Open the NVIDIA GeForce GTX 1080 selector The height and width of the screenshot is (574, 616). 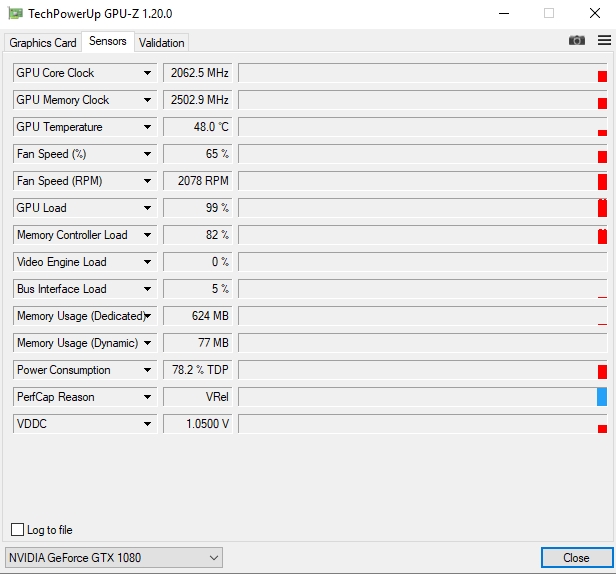coord(114,557)
